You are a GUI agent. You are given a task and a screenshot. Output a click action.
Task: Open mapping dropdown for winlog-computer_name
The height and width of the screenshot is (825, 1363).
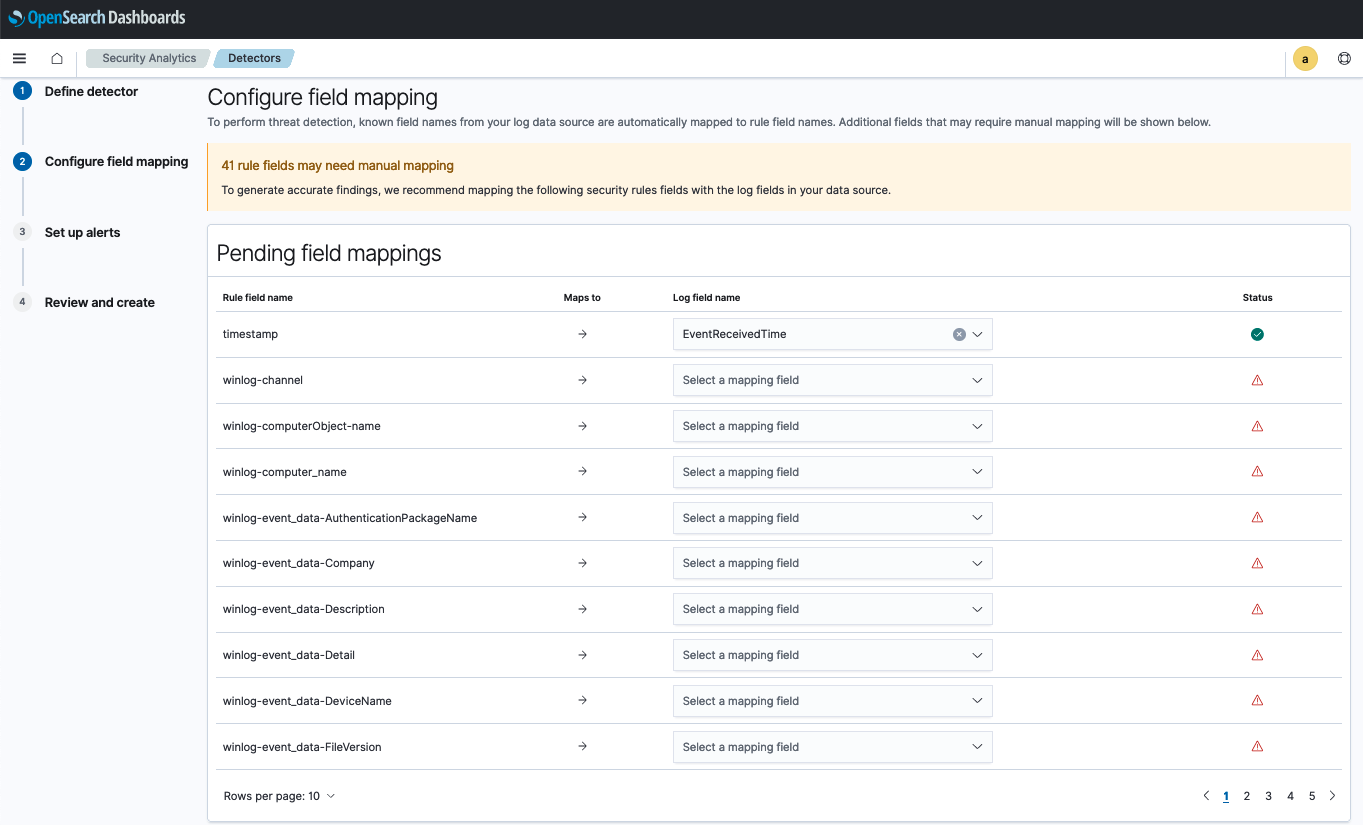tap(832, 472)
